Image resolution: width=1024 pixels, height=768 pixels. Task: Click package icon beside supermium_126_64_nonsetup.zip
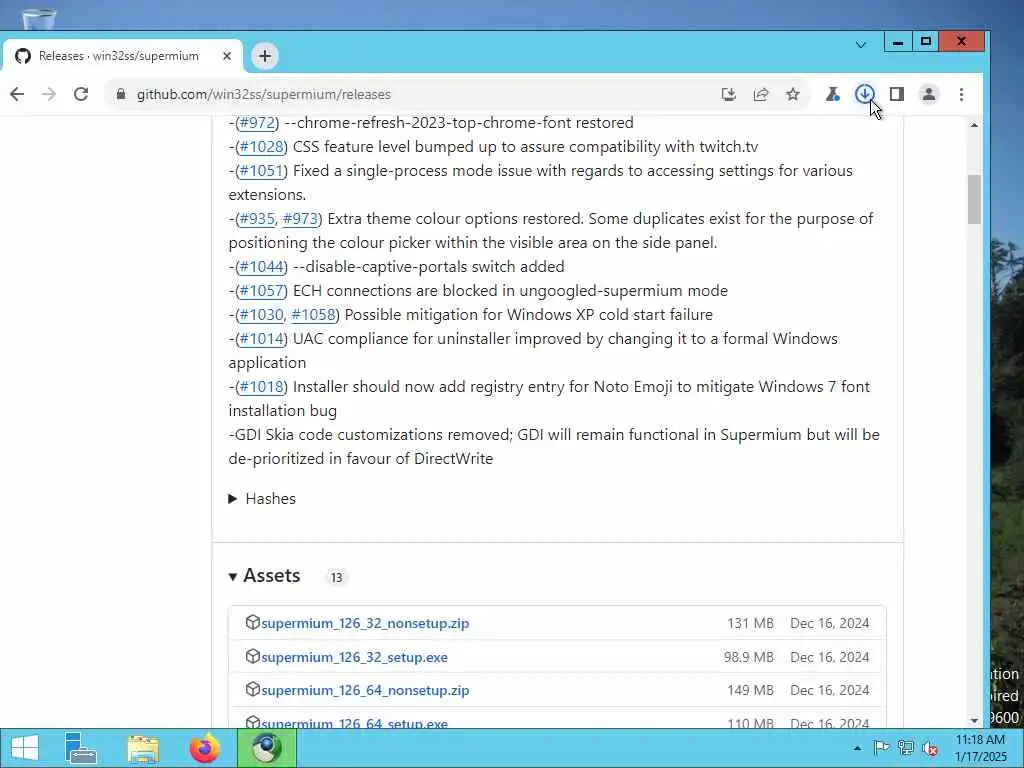[253, 690]
